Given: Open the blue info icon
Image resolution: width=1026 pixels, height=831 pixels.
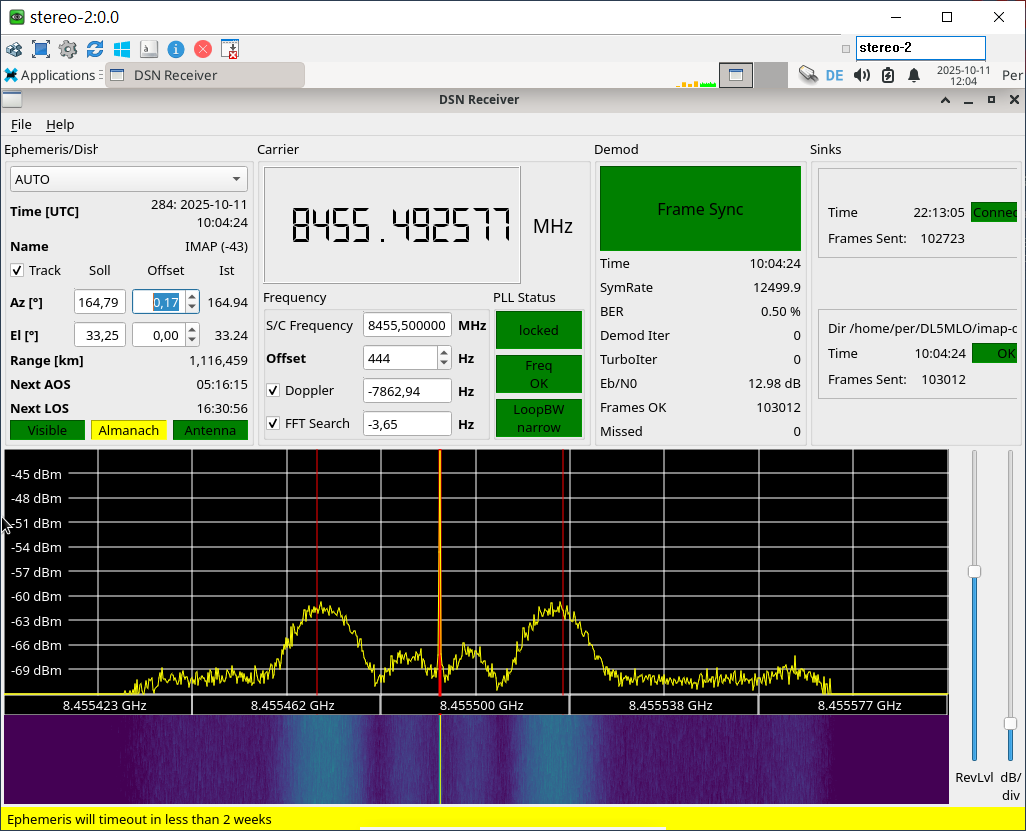Looking at the screenshot, I should [x=176, y=49].
